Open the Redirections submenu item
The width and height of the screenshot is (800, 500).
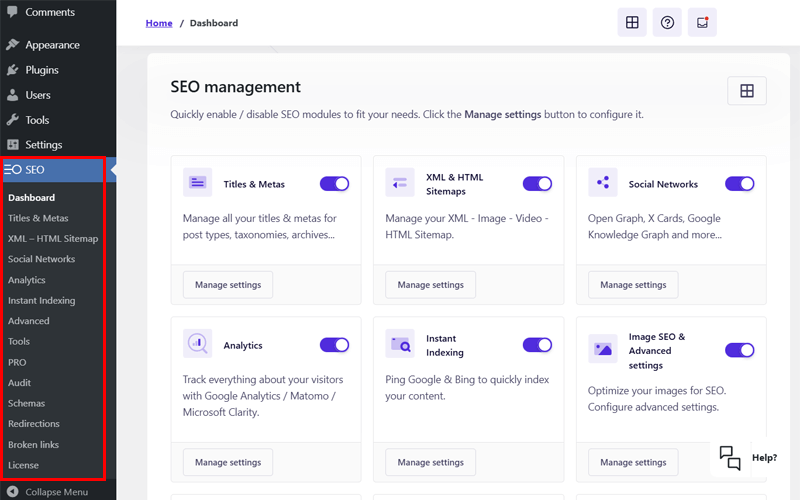[x=34, y=423]
